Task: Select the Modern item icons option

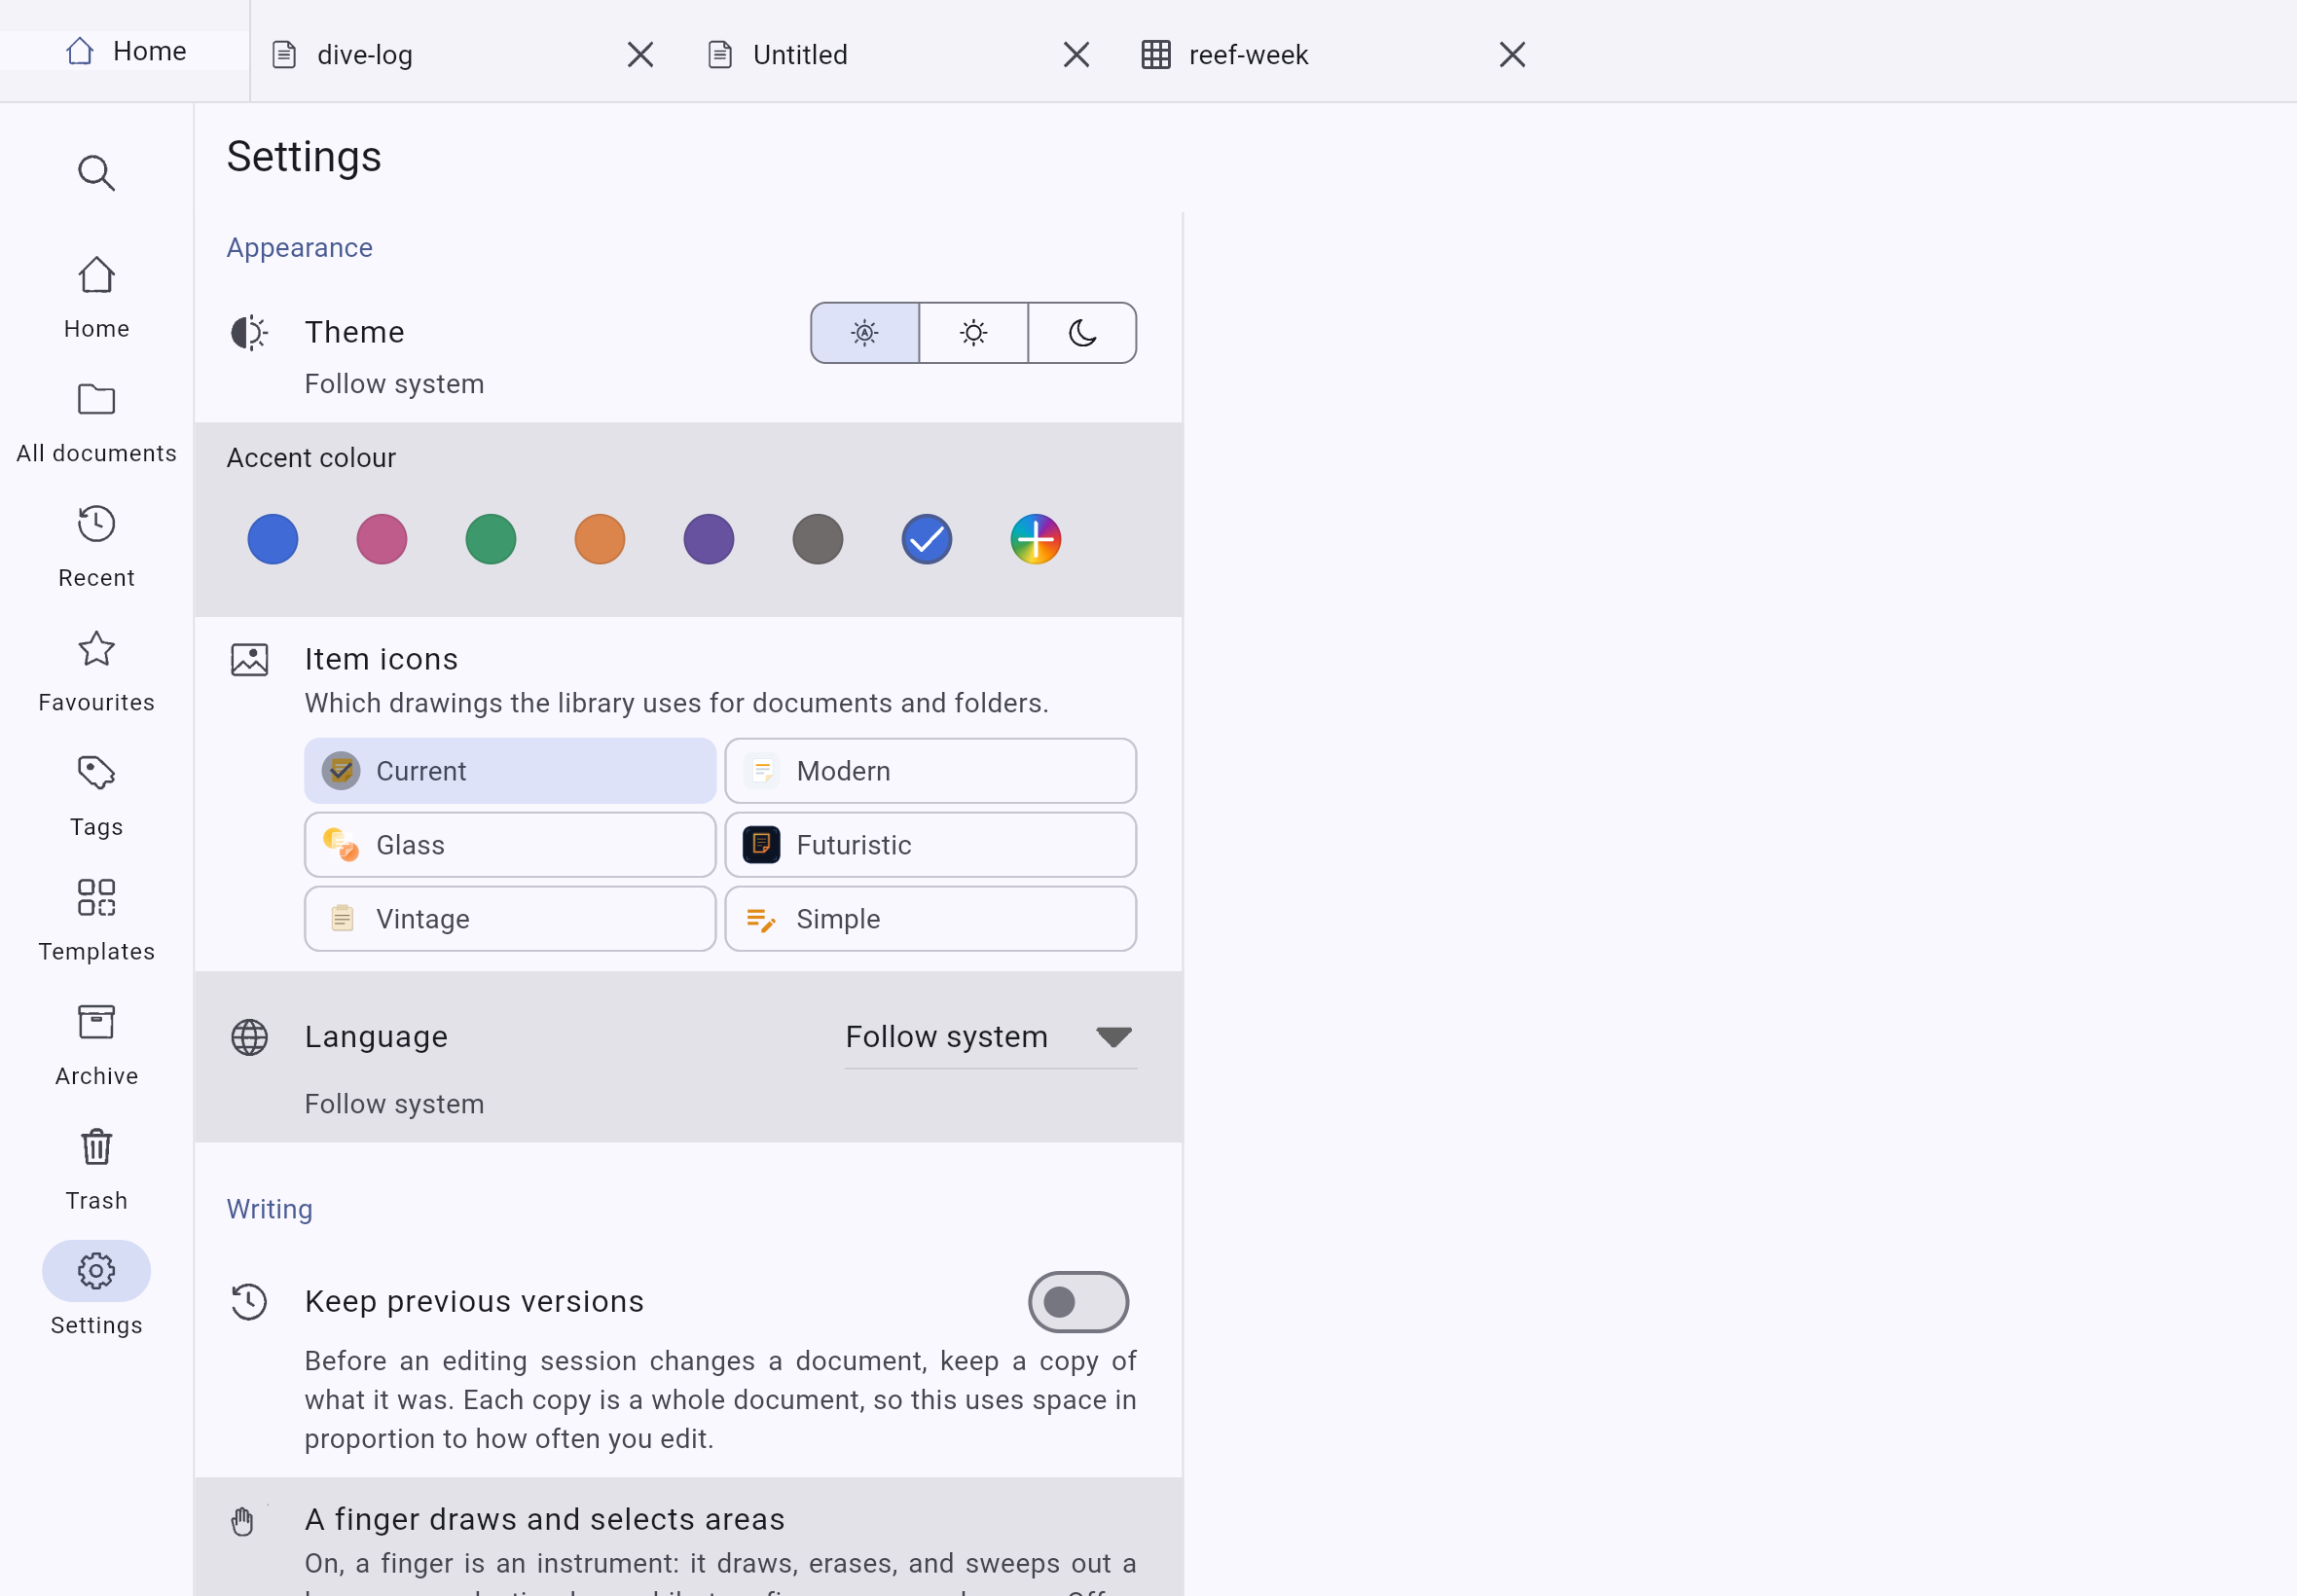Action: (x=930, y=771)
